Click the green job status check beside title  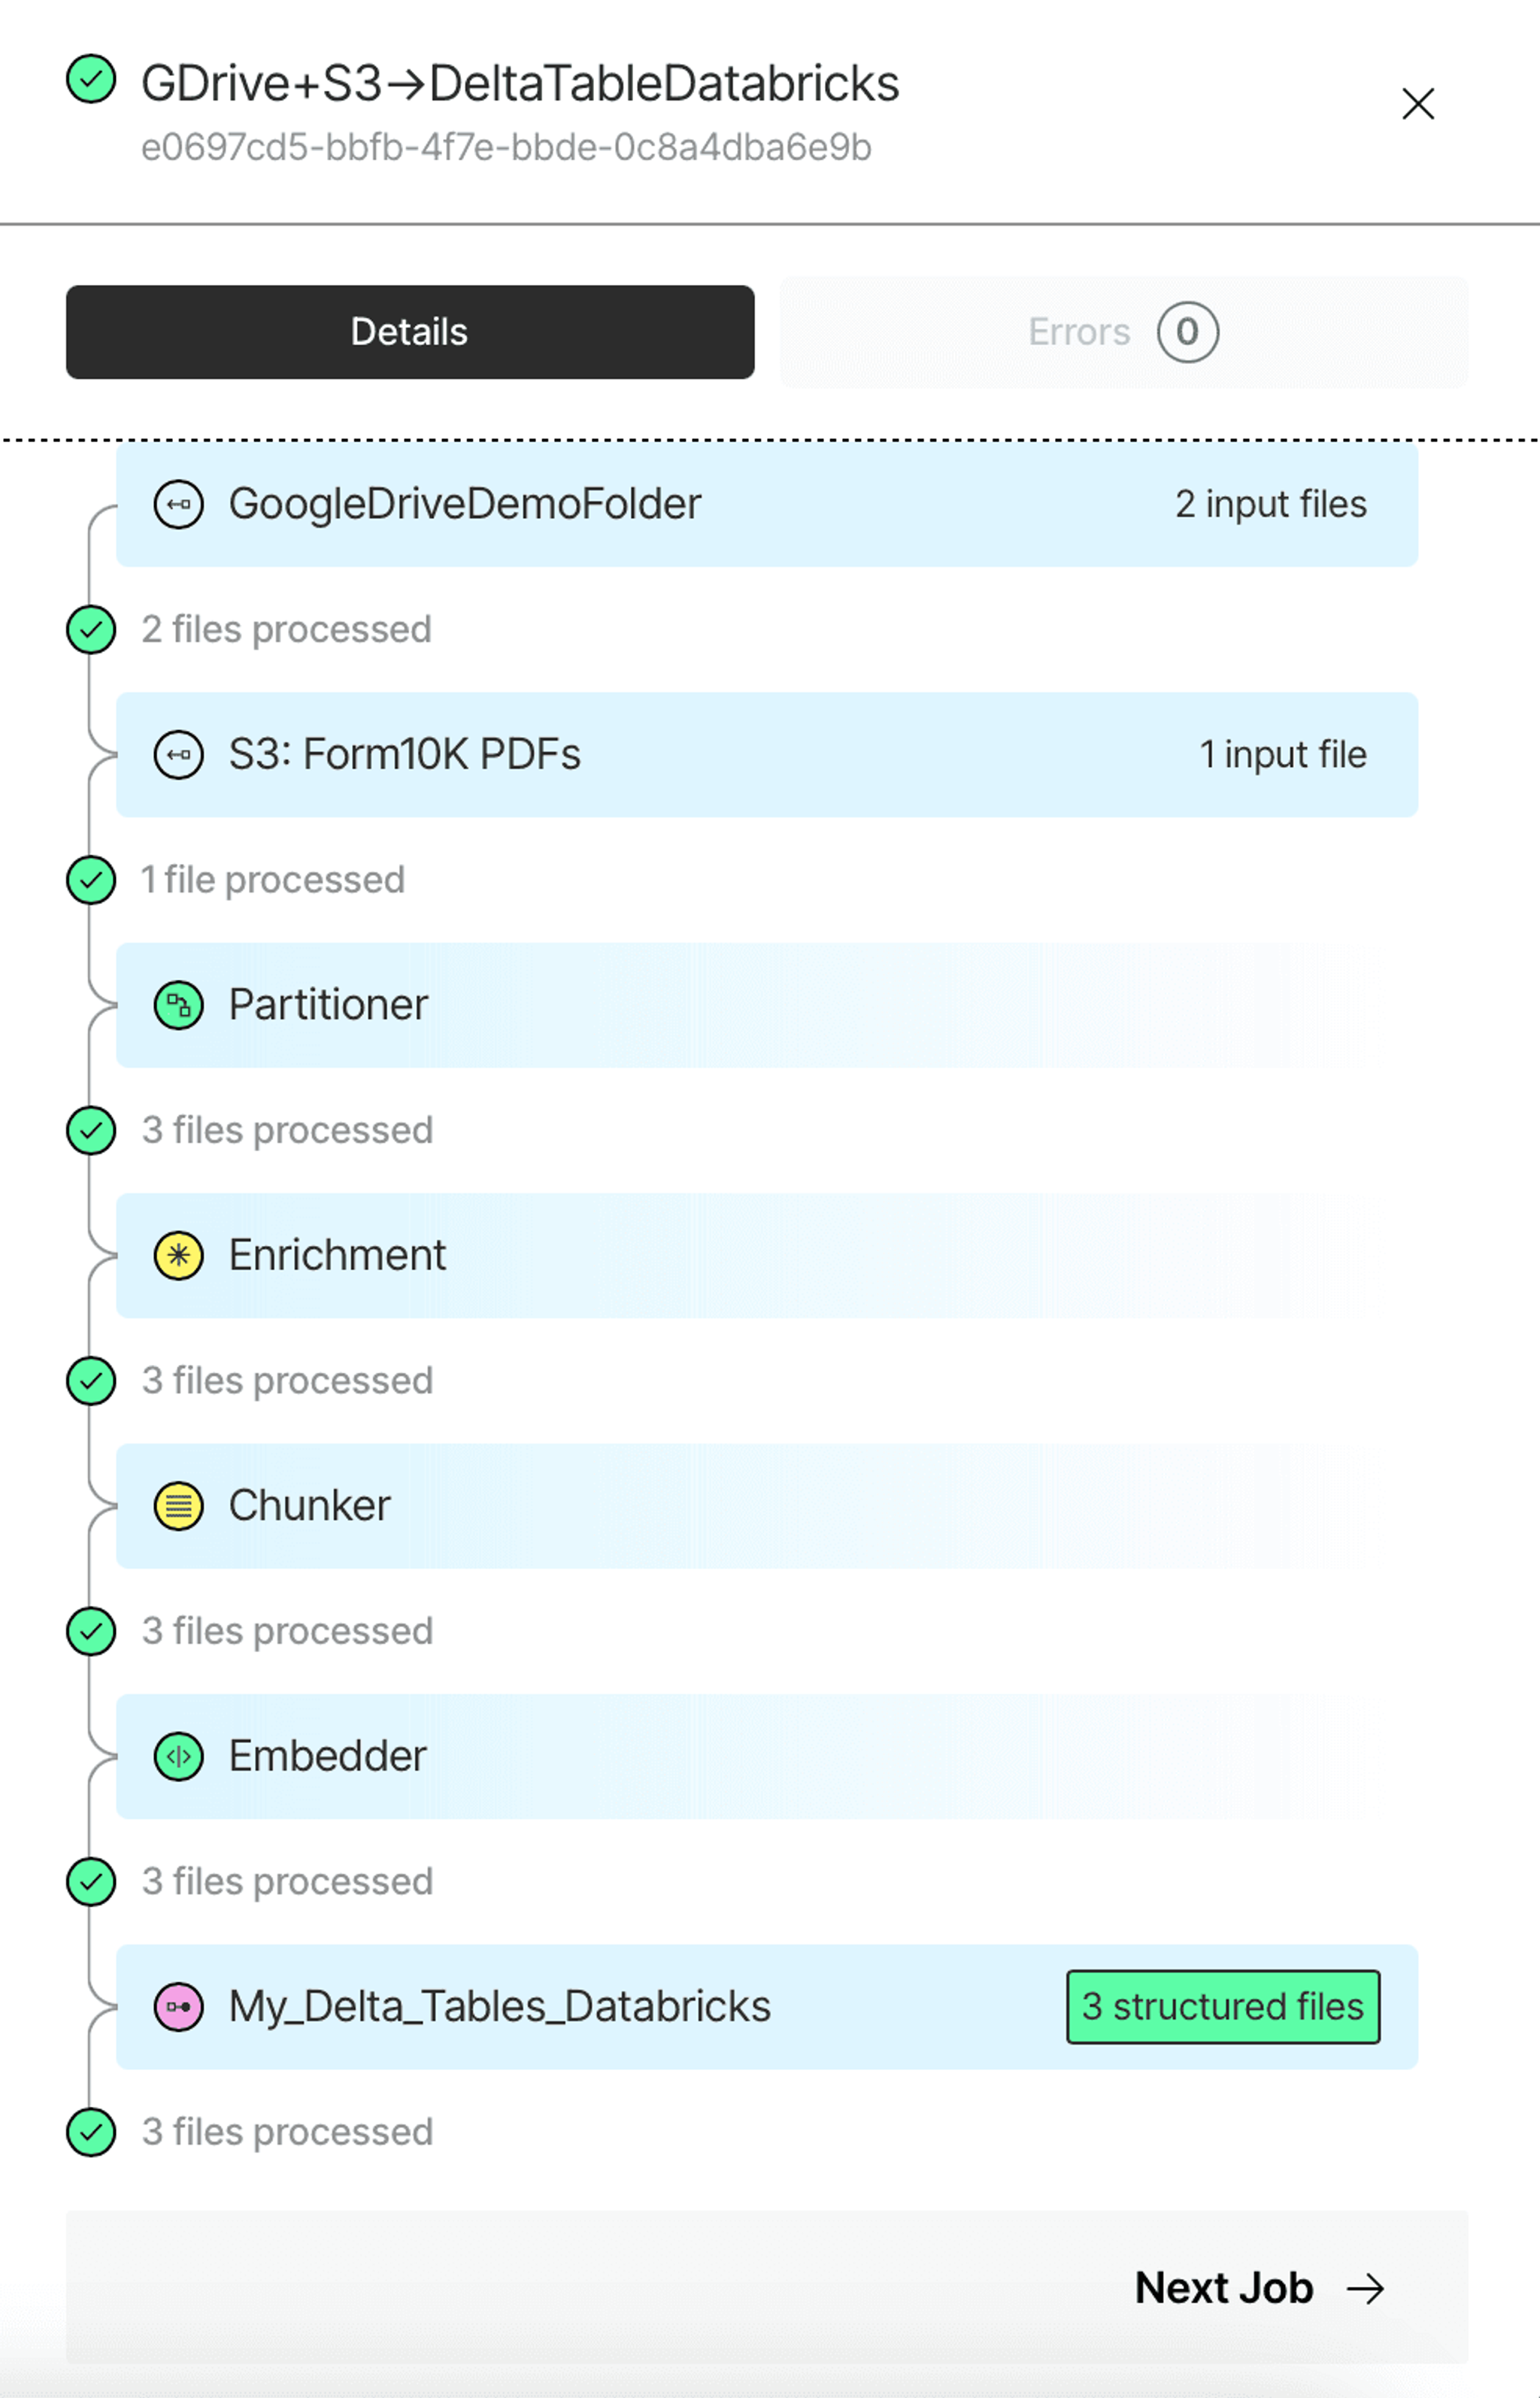[x=91, y=79]
